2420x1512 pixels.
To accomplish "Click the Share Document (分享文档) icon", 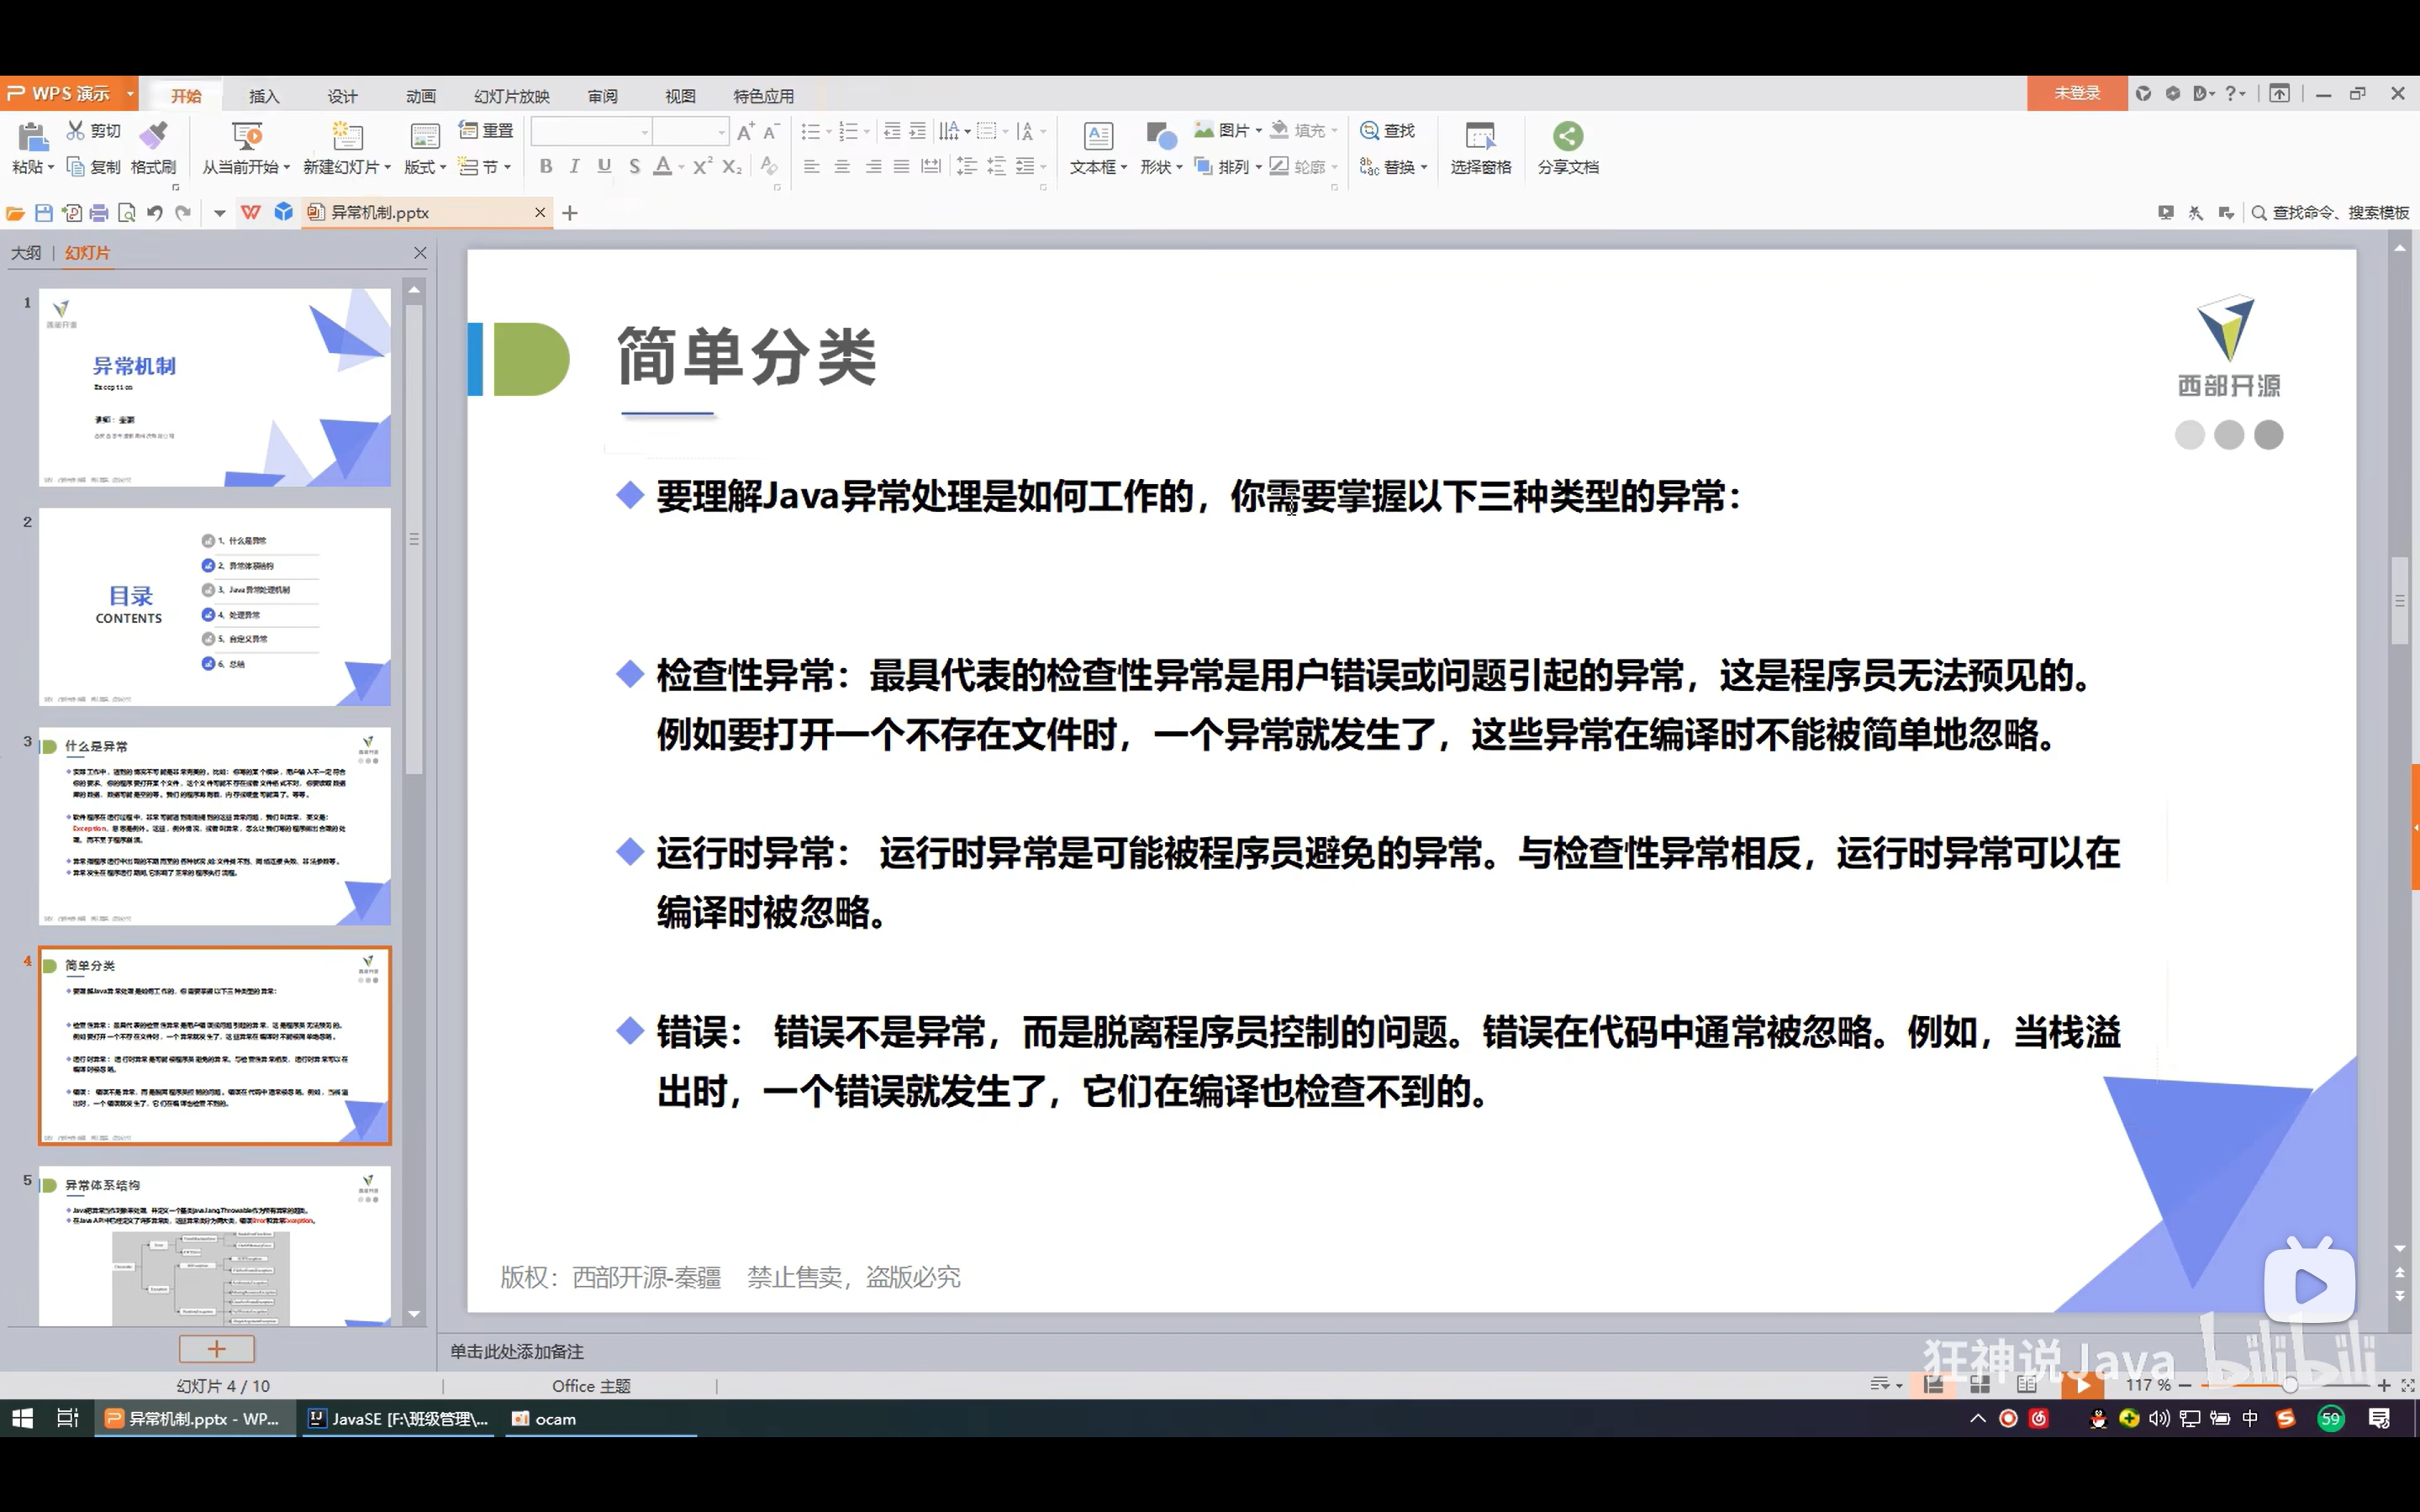I will [x=1567, y=136].
